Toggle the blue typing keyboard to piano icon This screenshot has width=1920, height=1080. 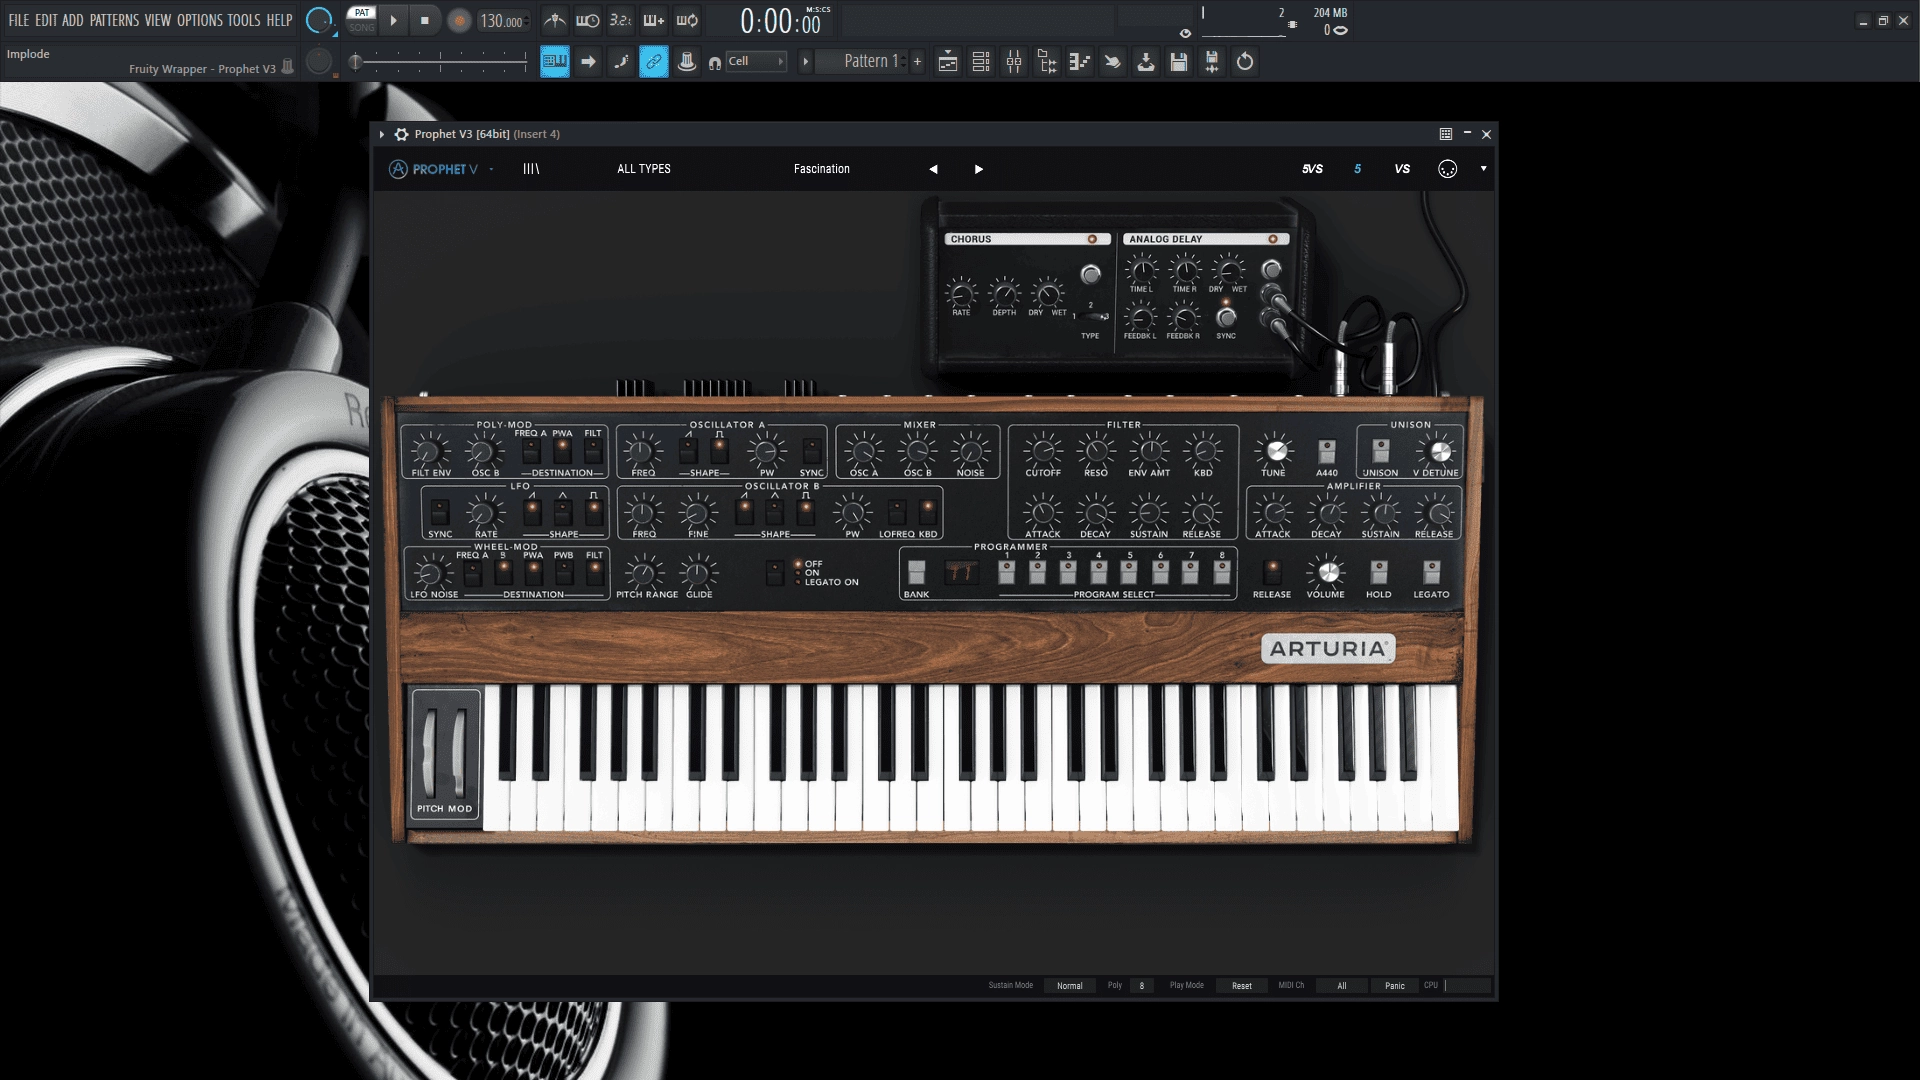[555, 62]
